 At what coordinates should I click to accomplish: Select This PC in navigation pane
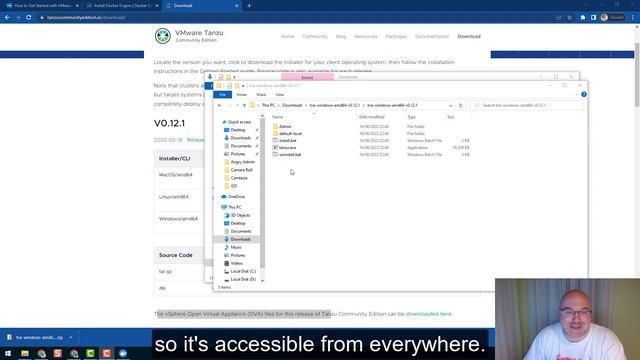[234, 207]
